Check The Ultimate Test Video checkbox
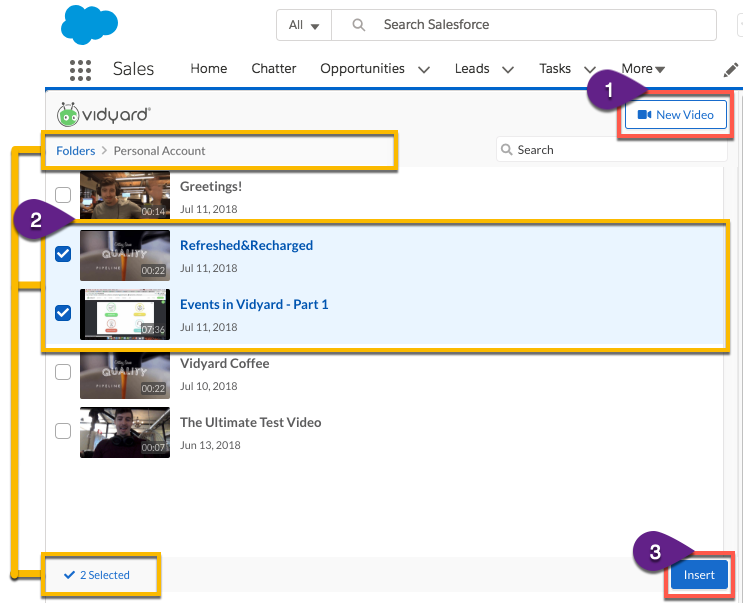 click(x=63, y=431)
